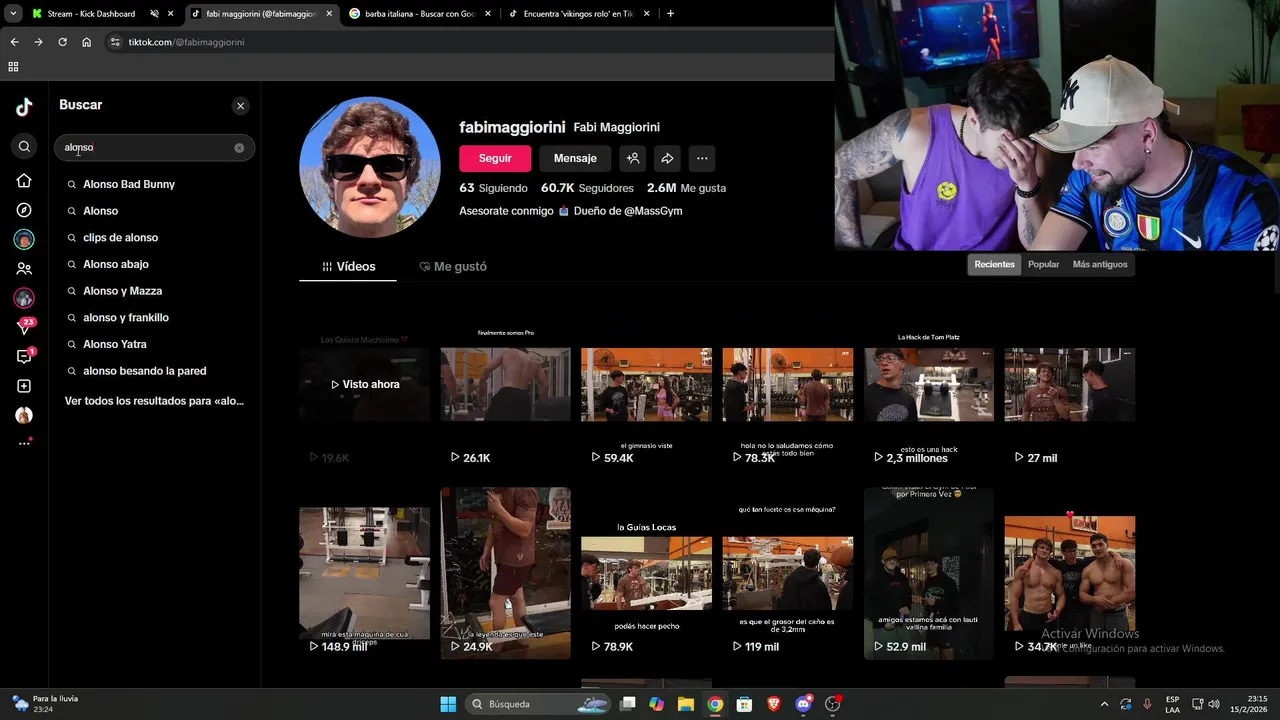Click the sidebar search magnifier icon
Image resolution: width=1280 pixels, height=720 pixels.
point(24,147)
